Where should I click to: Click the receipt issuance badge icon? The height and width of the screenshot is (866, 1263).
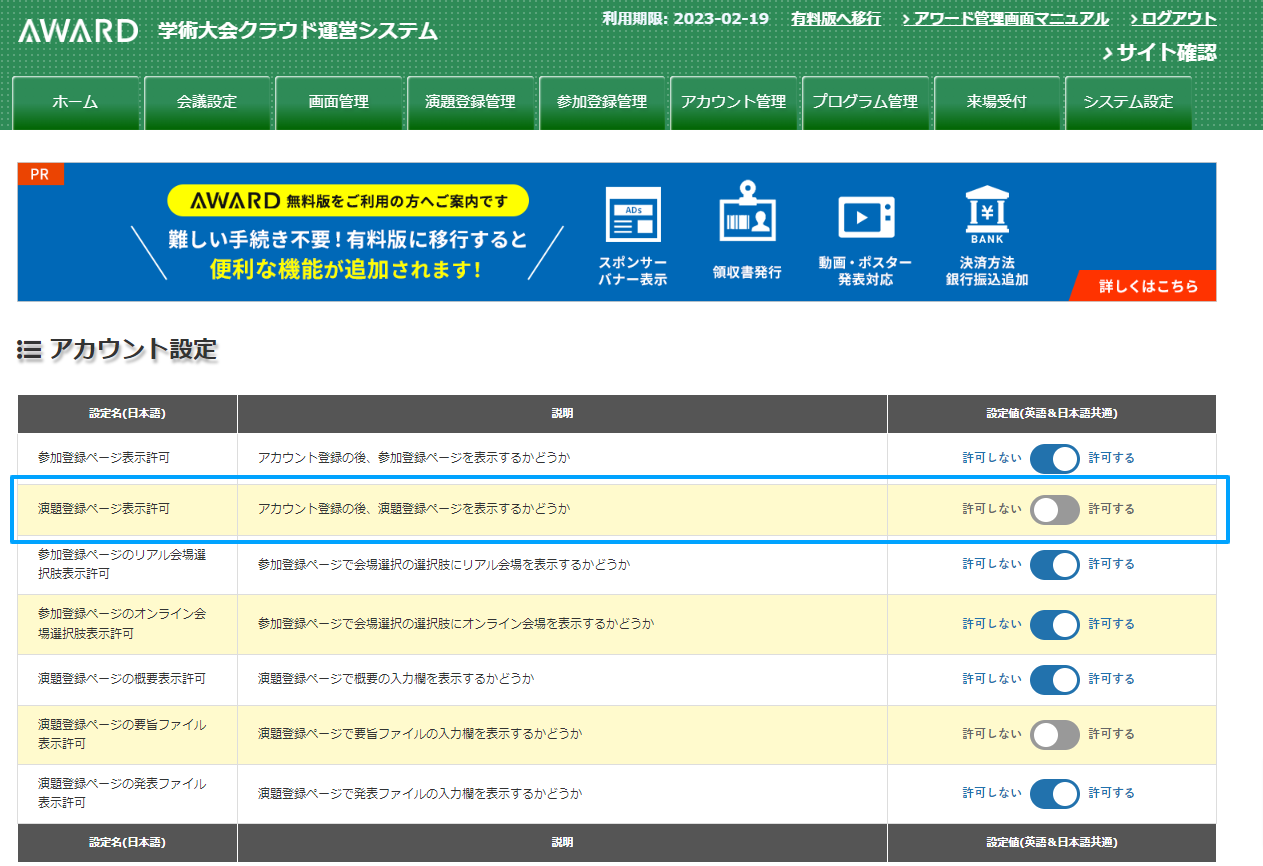(x=747, y=211)
